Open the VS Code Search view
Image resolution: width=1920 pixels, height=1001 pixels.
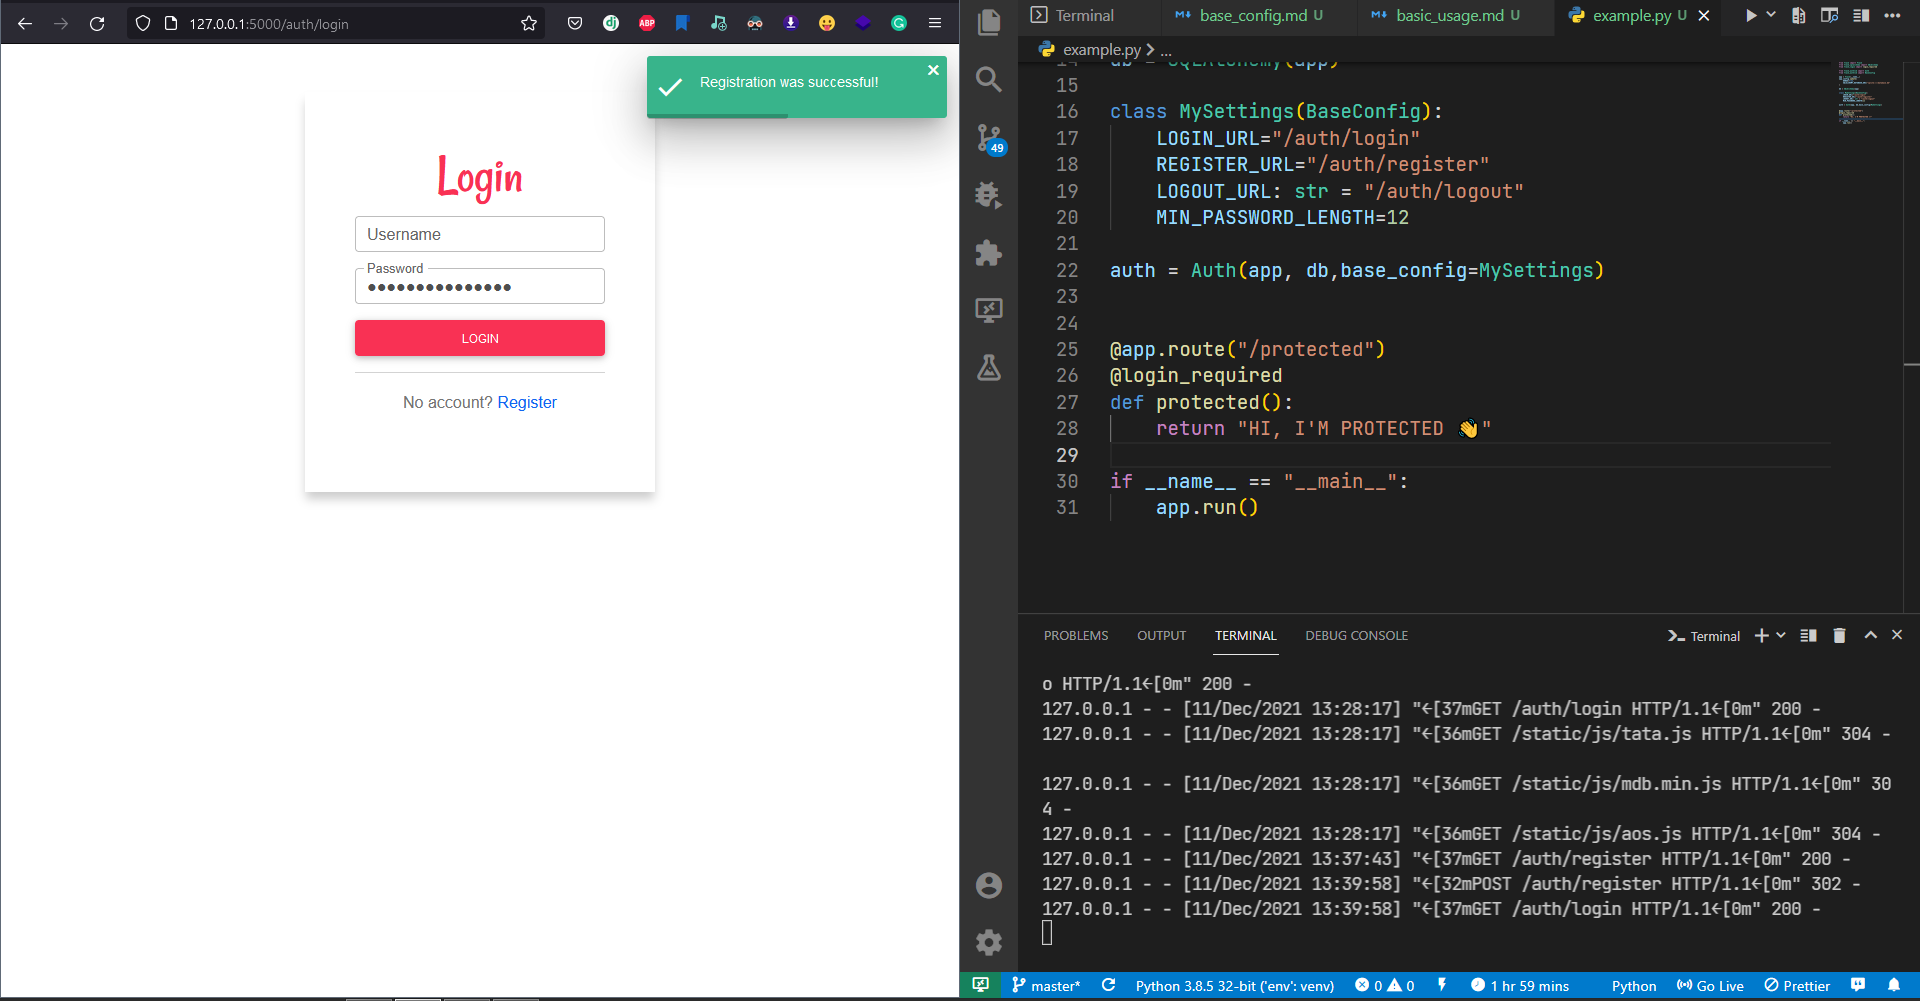(x=989, y=79)
